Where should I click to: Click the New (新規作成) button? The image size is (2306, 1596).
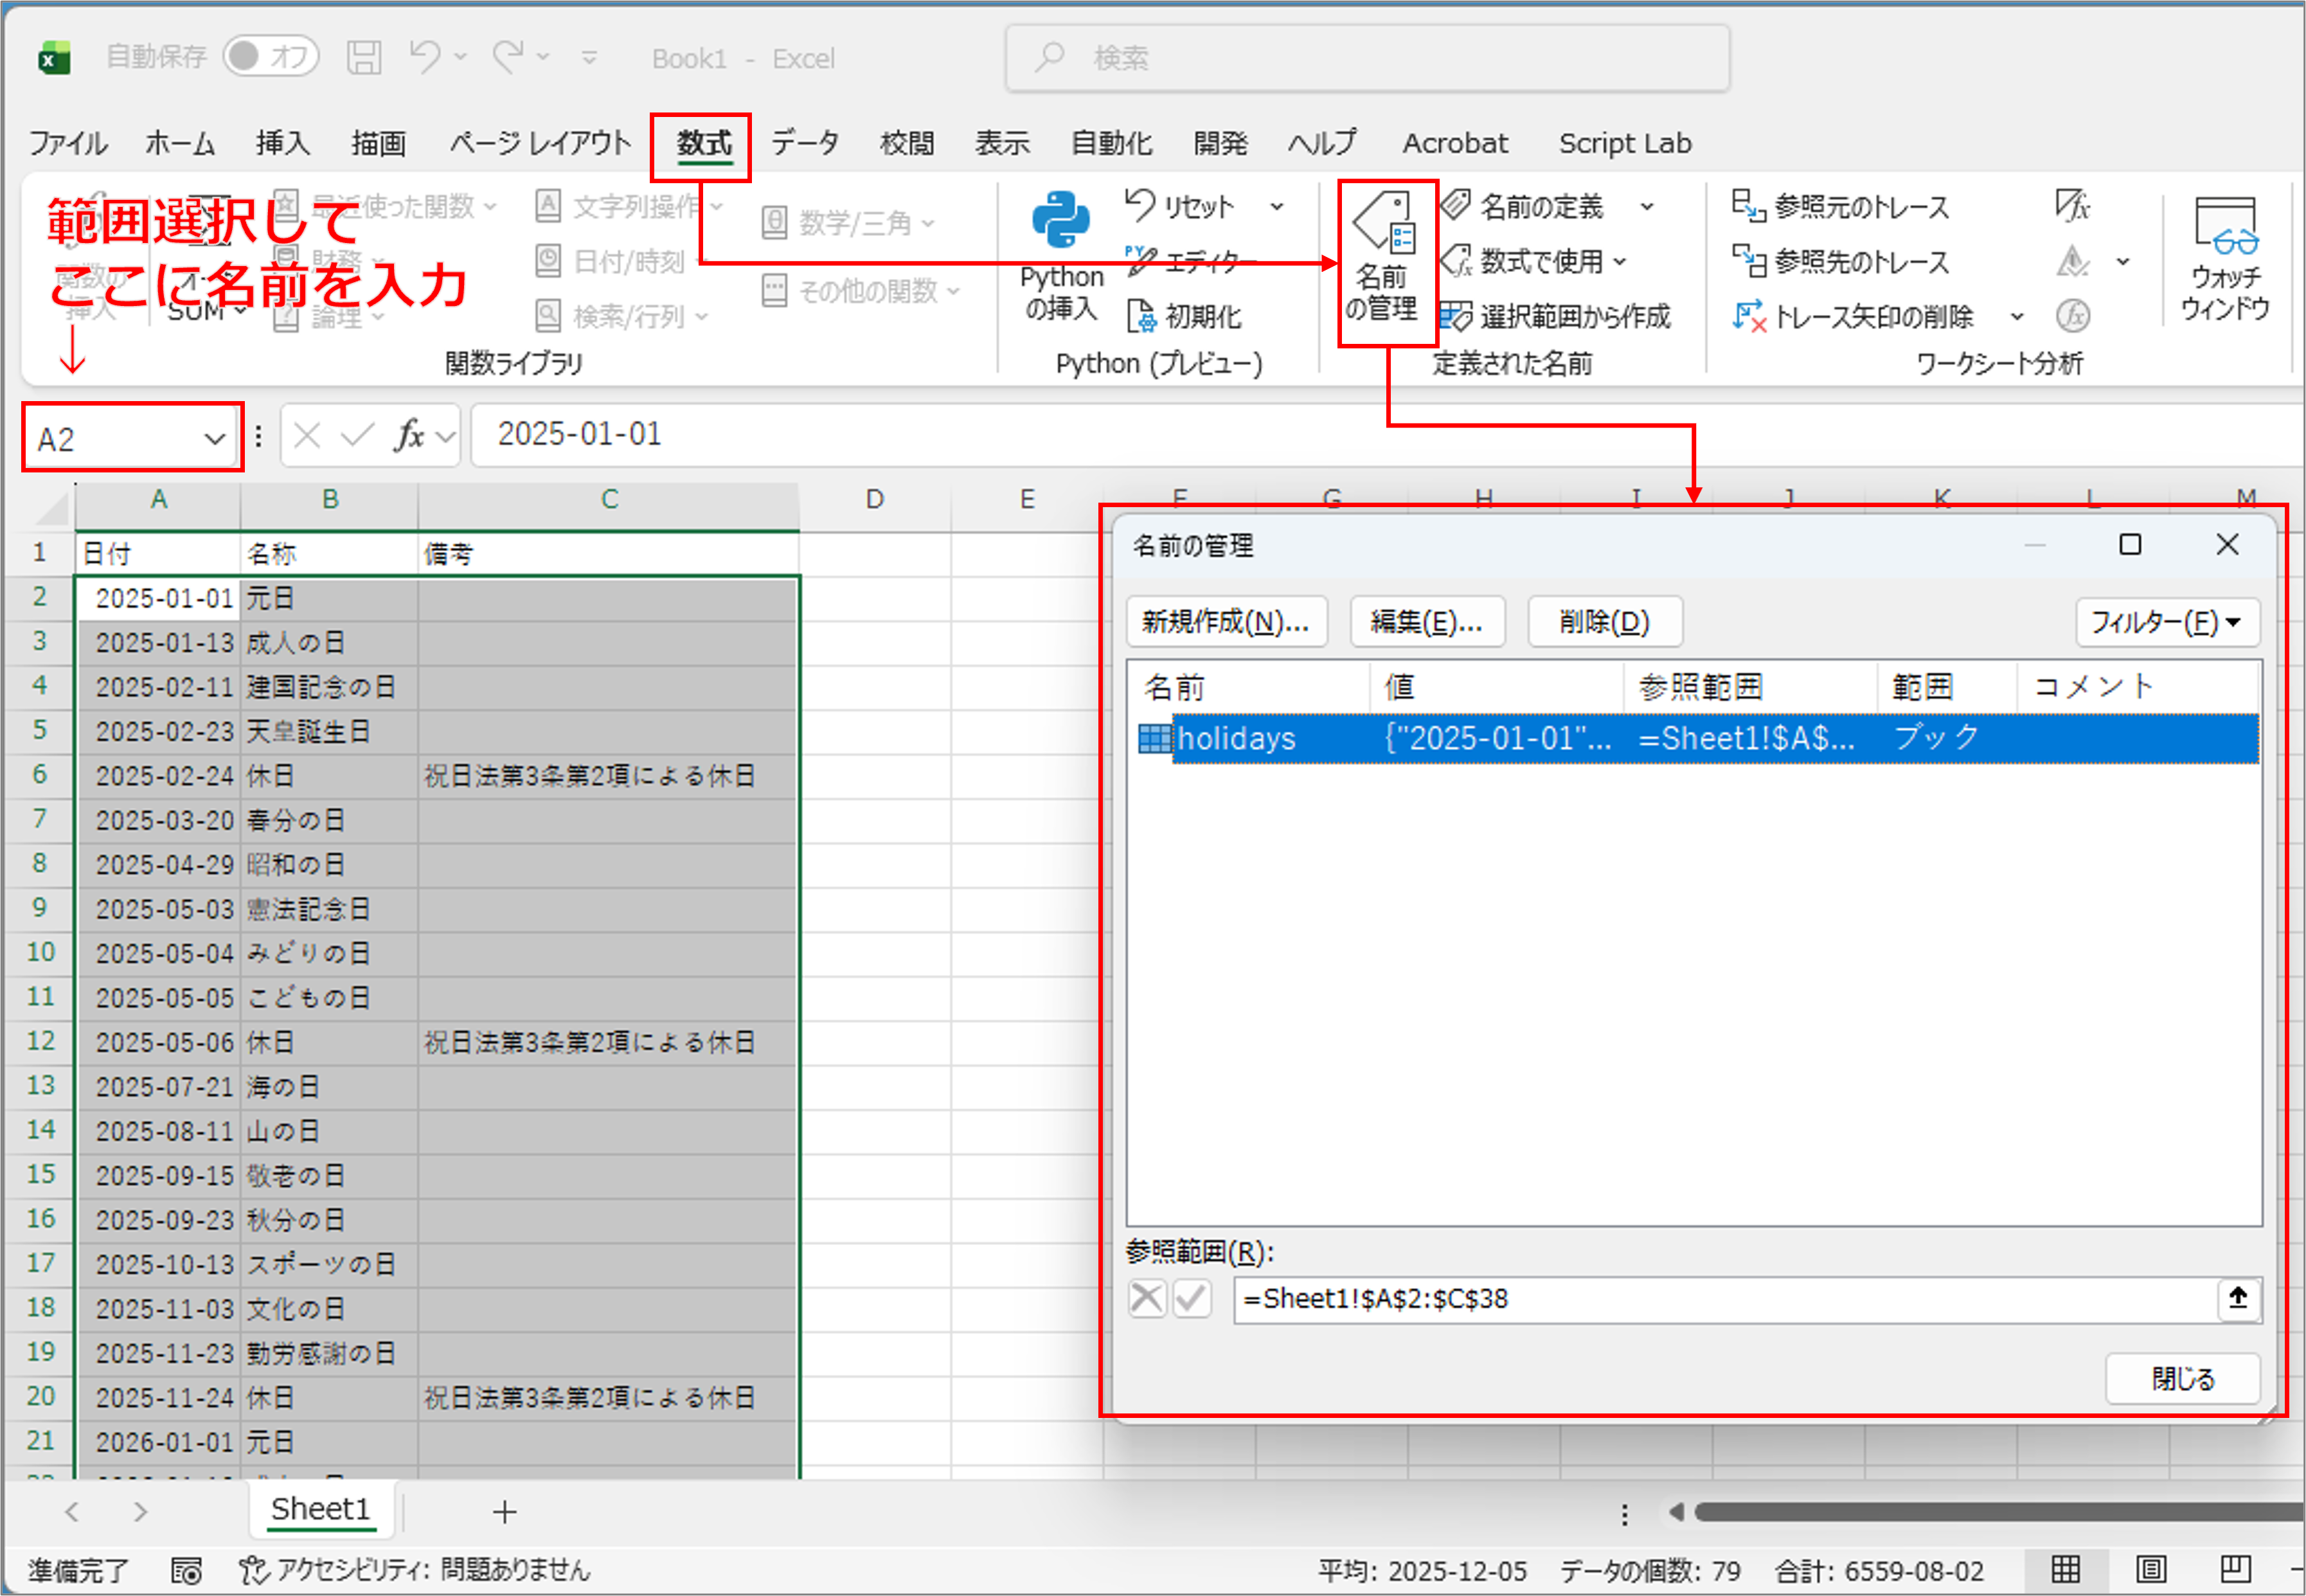1226,622
